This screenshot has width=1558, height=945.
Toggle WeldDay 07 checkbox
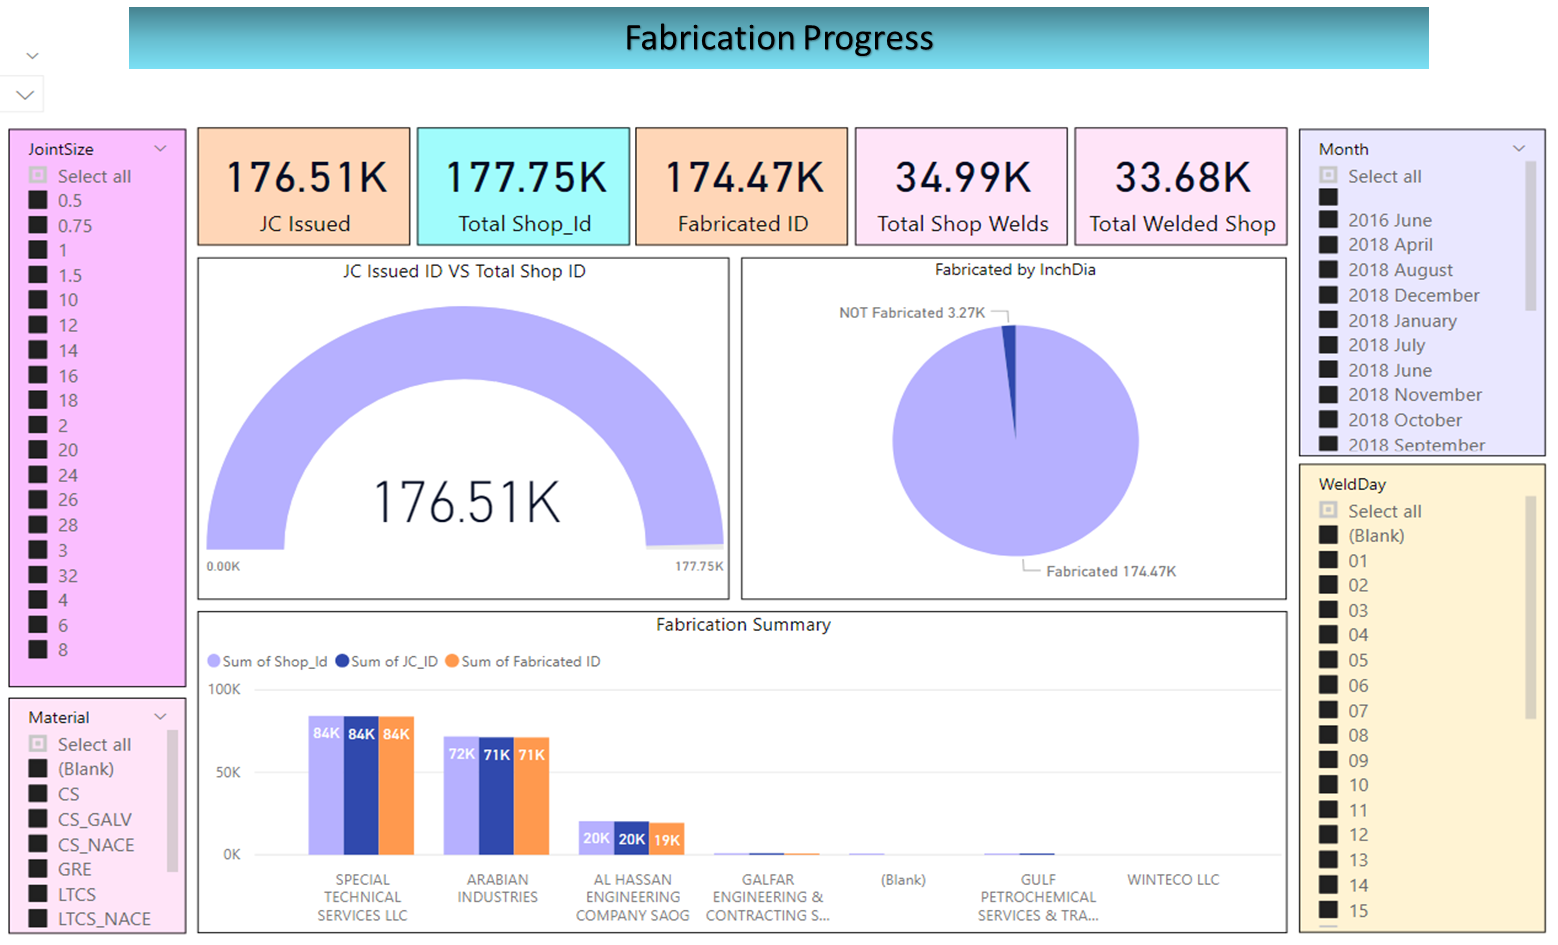(x=1328, y=710)
